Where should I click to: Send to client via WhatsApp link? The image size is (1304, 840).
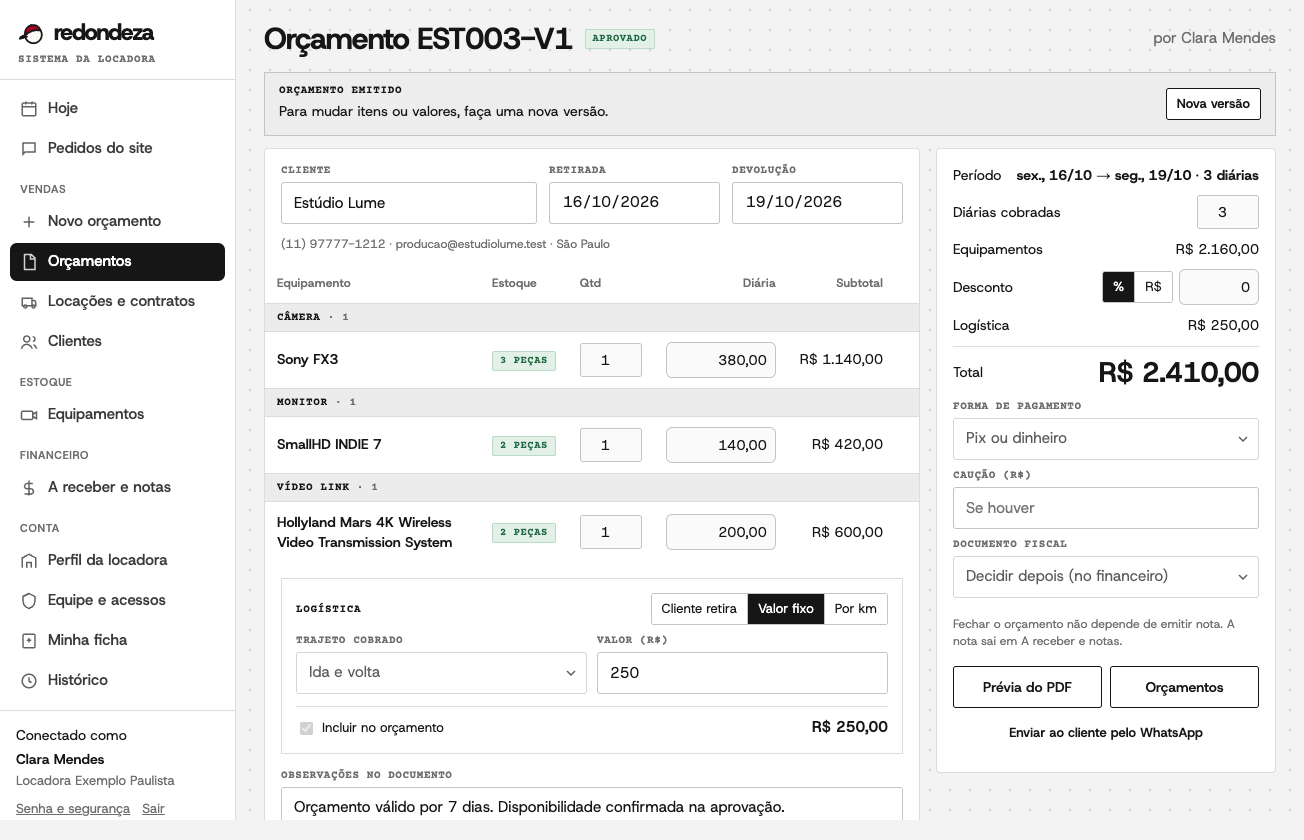pos(1106,733)
